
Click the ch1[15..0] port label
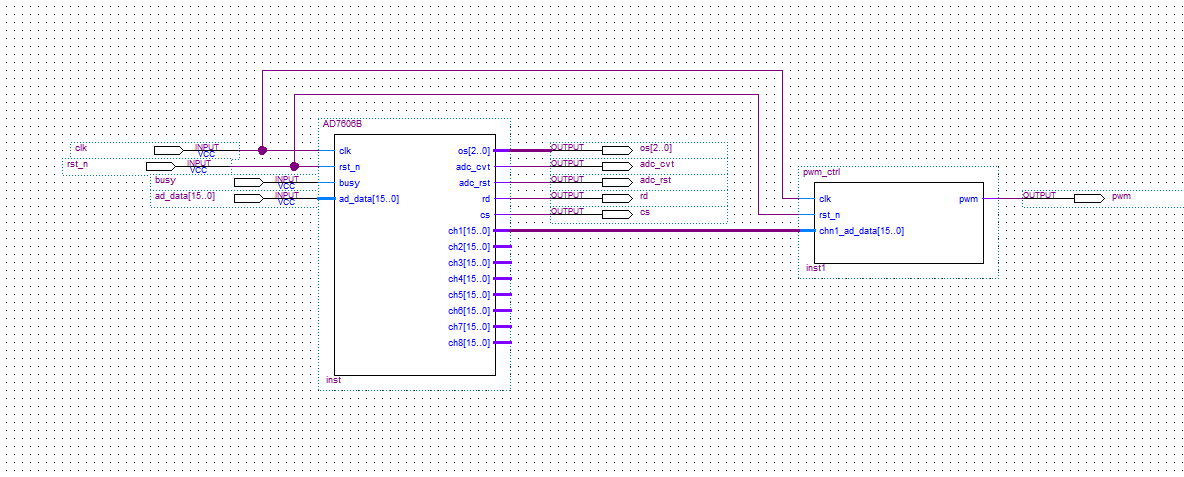pyautogui.click(x=469, y=231)
